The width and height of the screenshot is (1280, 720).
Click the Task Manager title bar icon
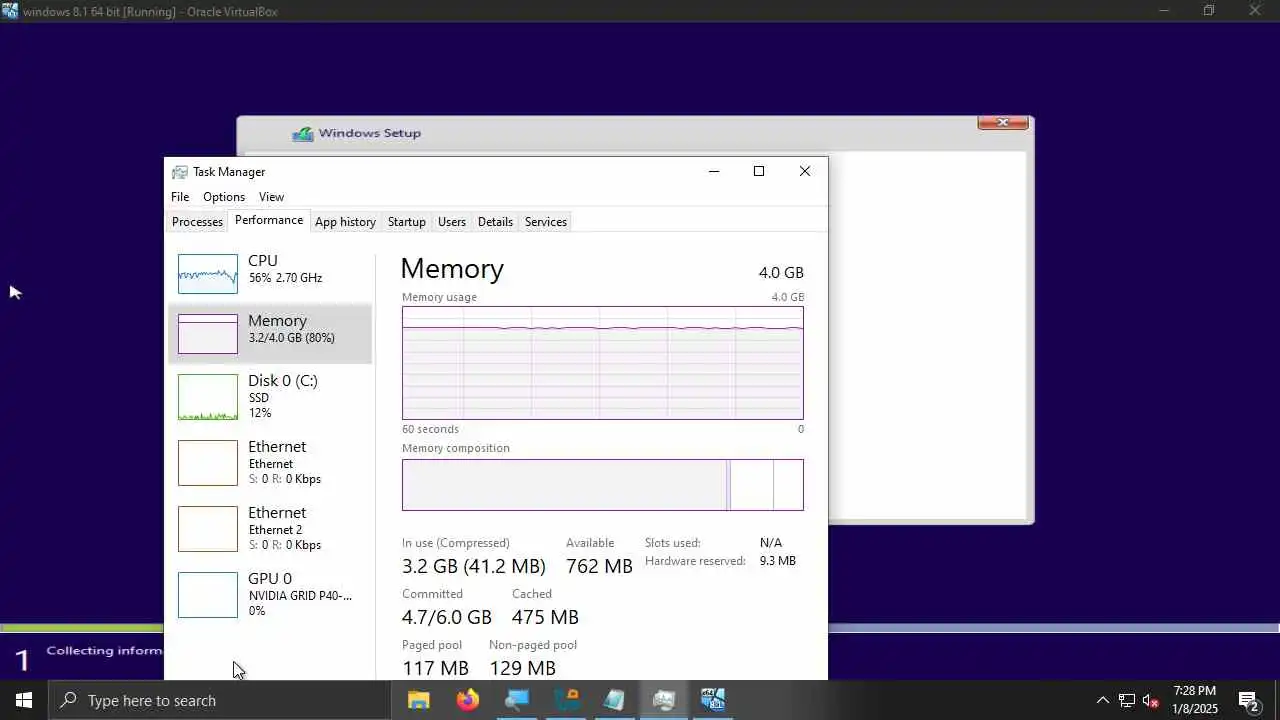coord(179,172)
